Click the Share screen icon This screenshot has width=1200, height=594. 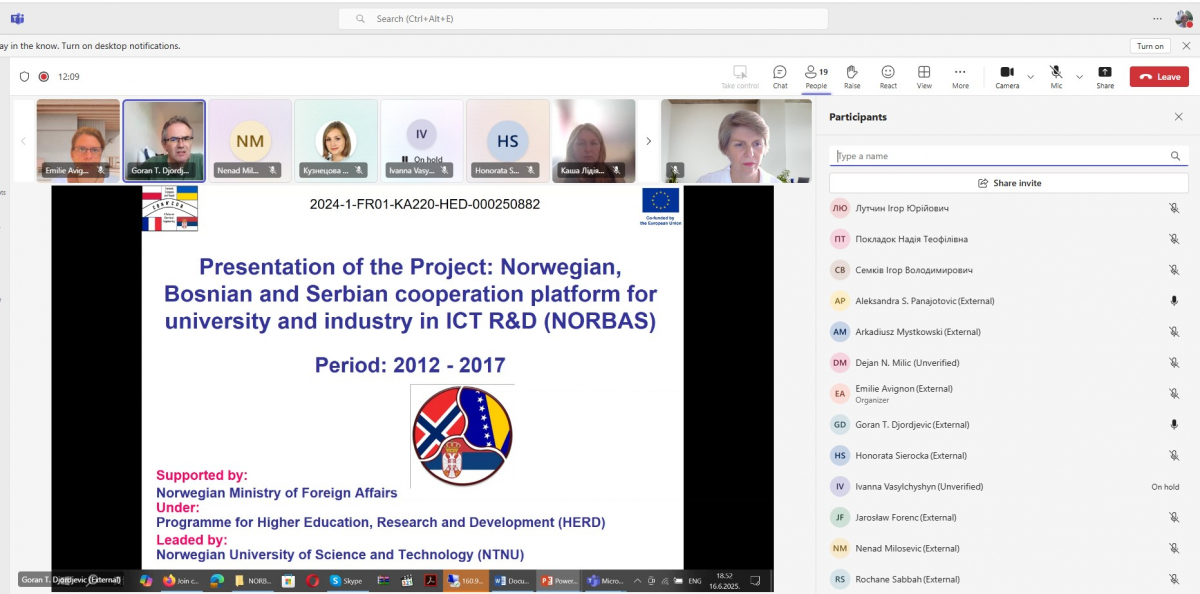(x=1104, y=76)
